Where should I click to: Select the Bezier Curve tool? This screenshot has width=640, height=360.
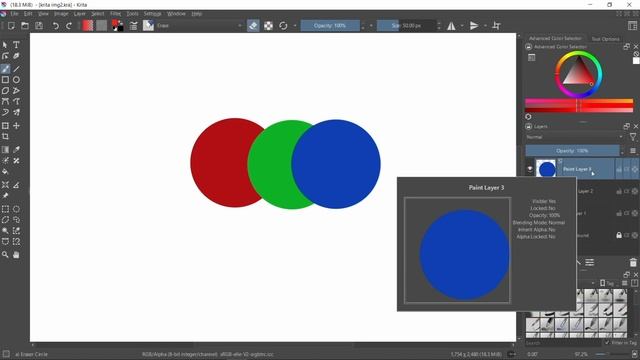5,101
